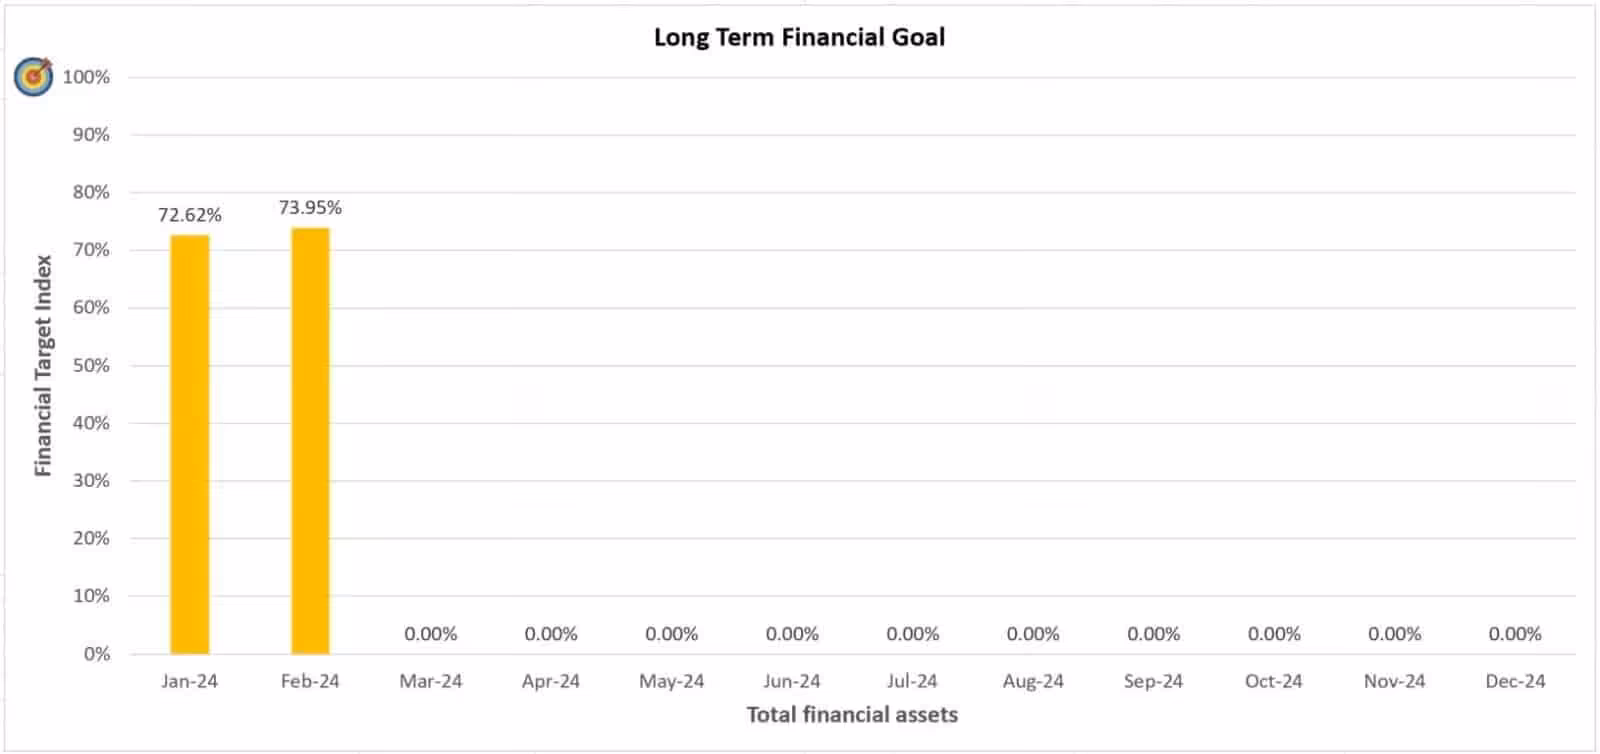Select the Feb-24 axis label
Image resolution: width=1600 pixels, height=754 pixels.
coord(310,681)
